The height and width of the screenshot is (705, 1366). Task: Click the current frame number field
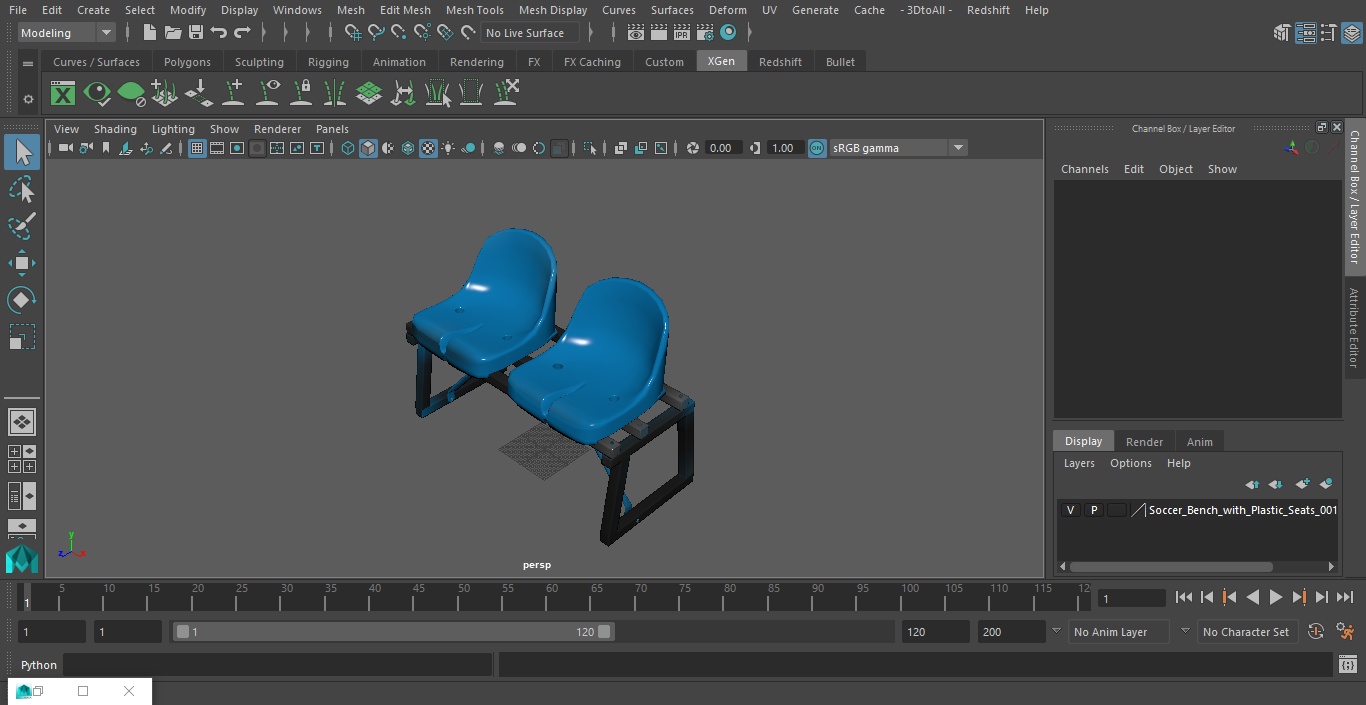tap(1131, 598)
